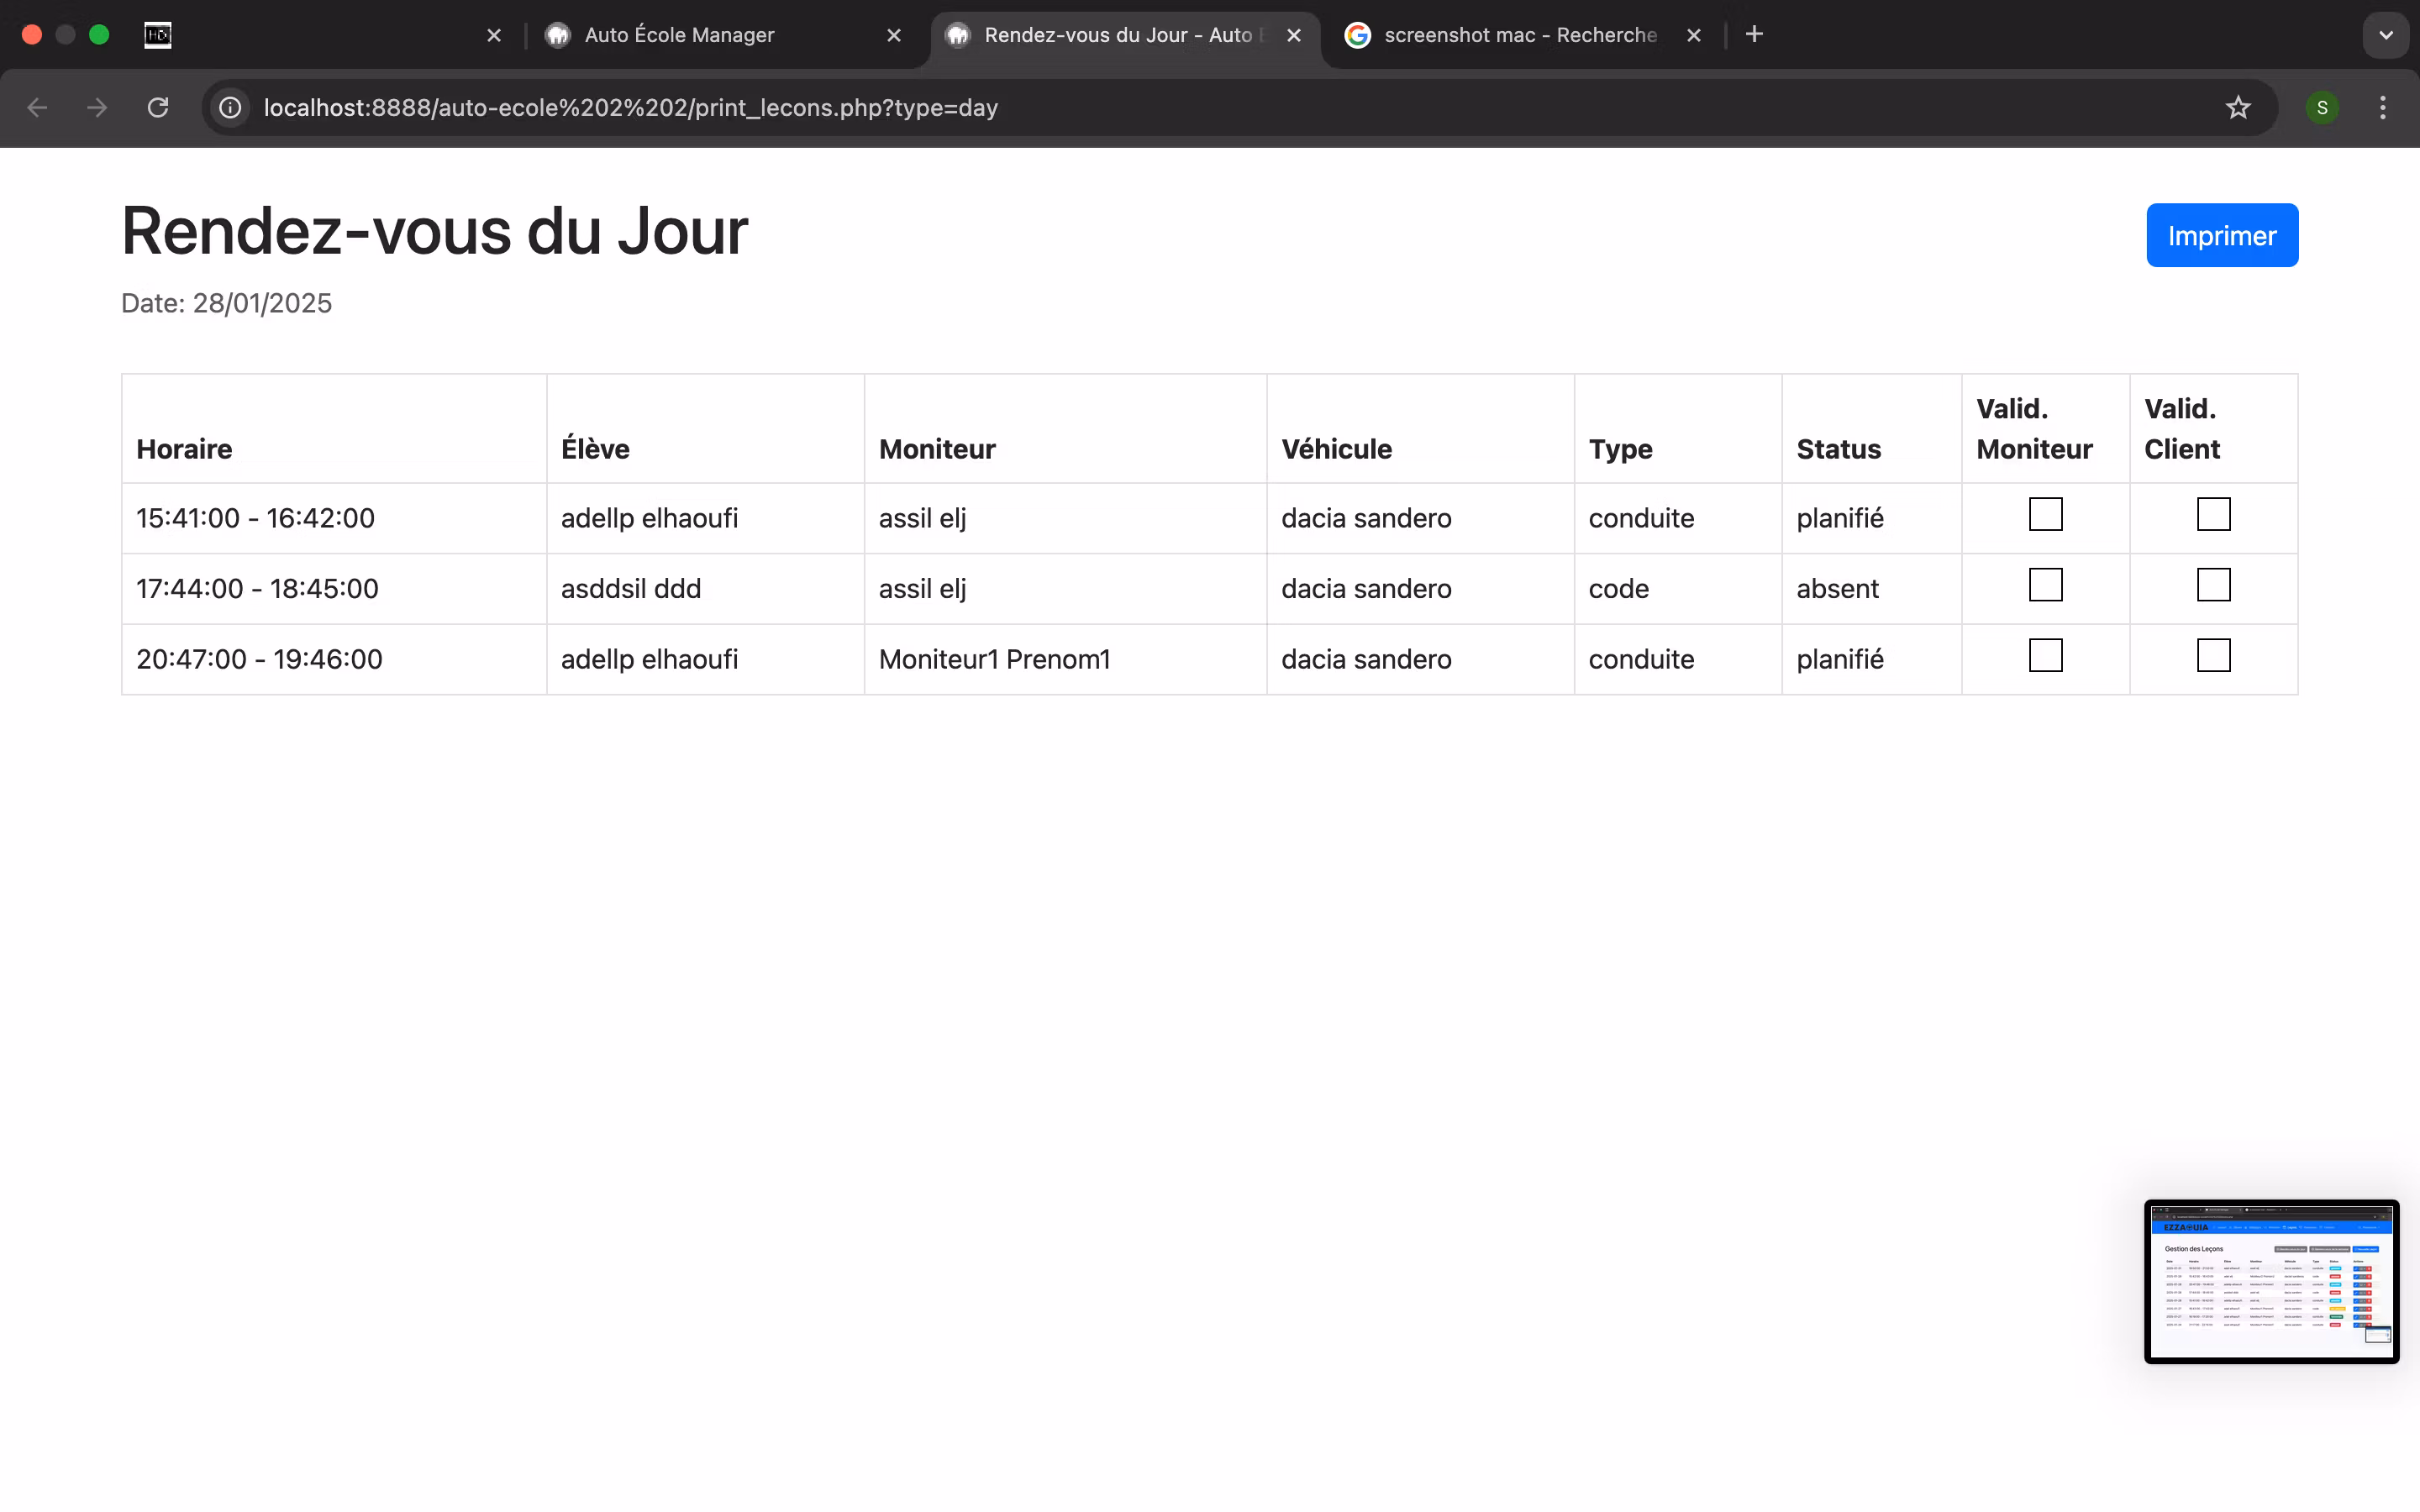This screenshot has width=2420, height=1512.
Task: Expand the tab search chevron dropdown
Action: point(2386,35)
